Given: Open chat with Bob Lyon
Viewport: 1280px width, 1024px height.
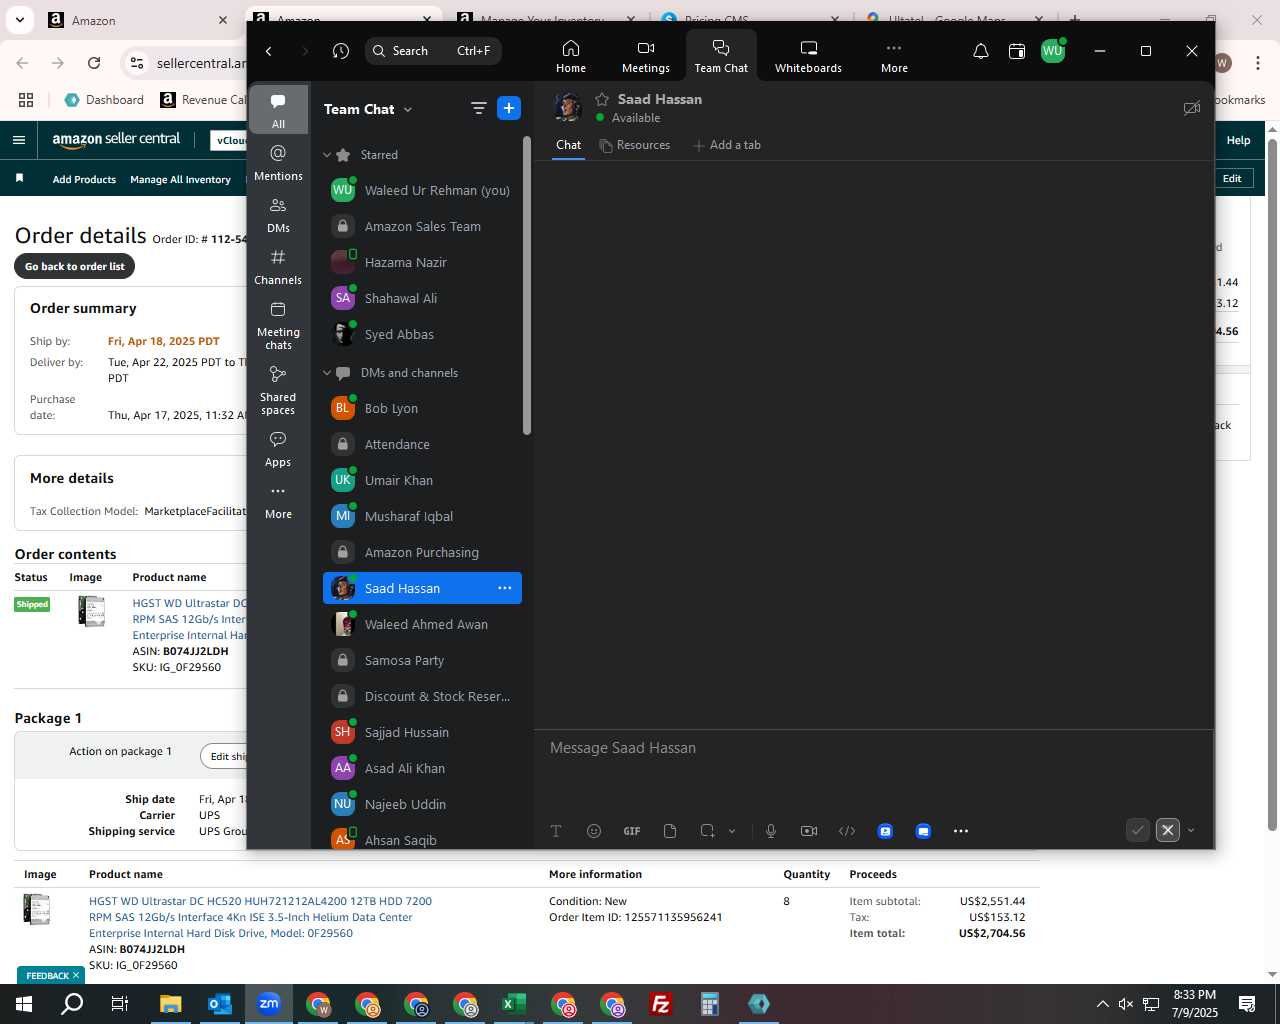Looking at the screenshot, I should [422, 408].
